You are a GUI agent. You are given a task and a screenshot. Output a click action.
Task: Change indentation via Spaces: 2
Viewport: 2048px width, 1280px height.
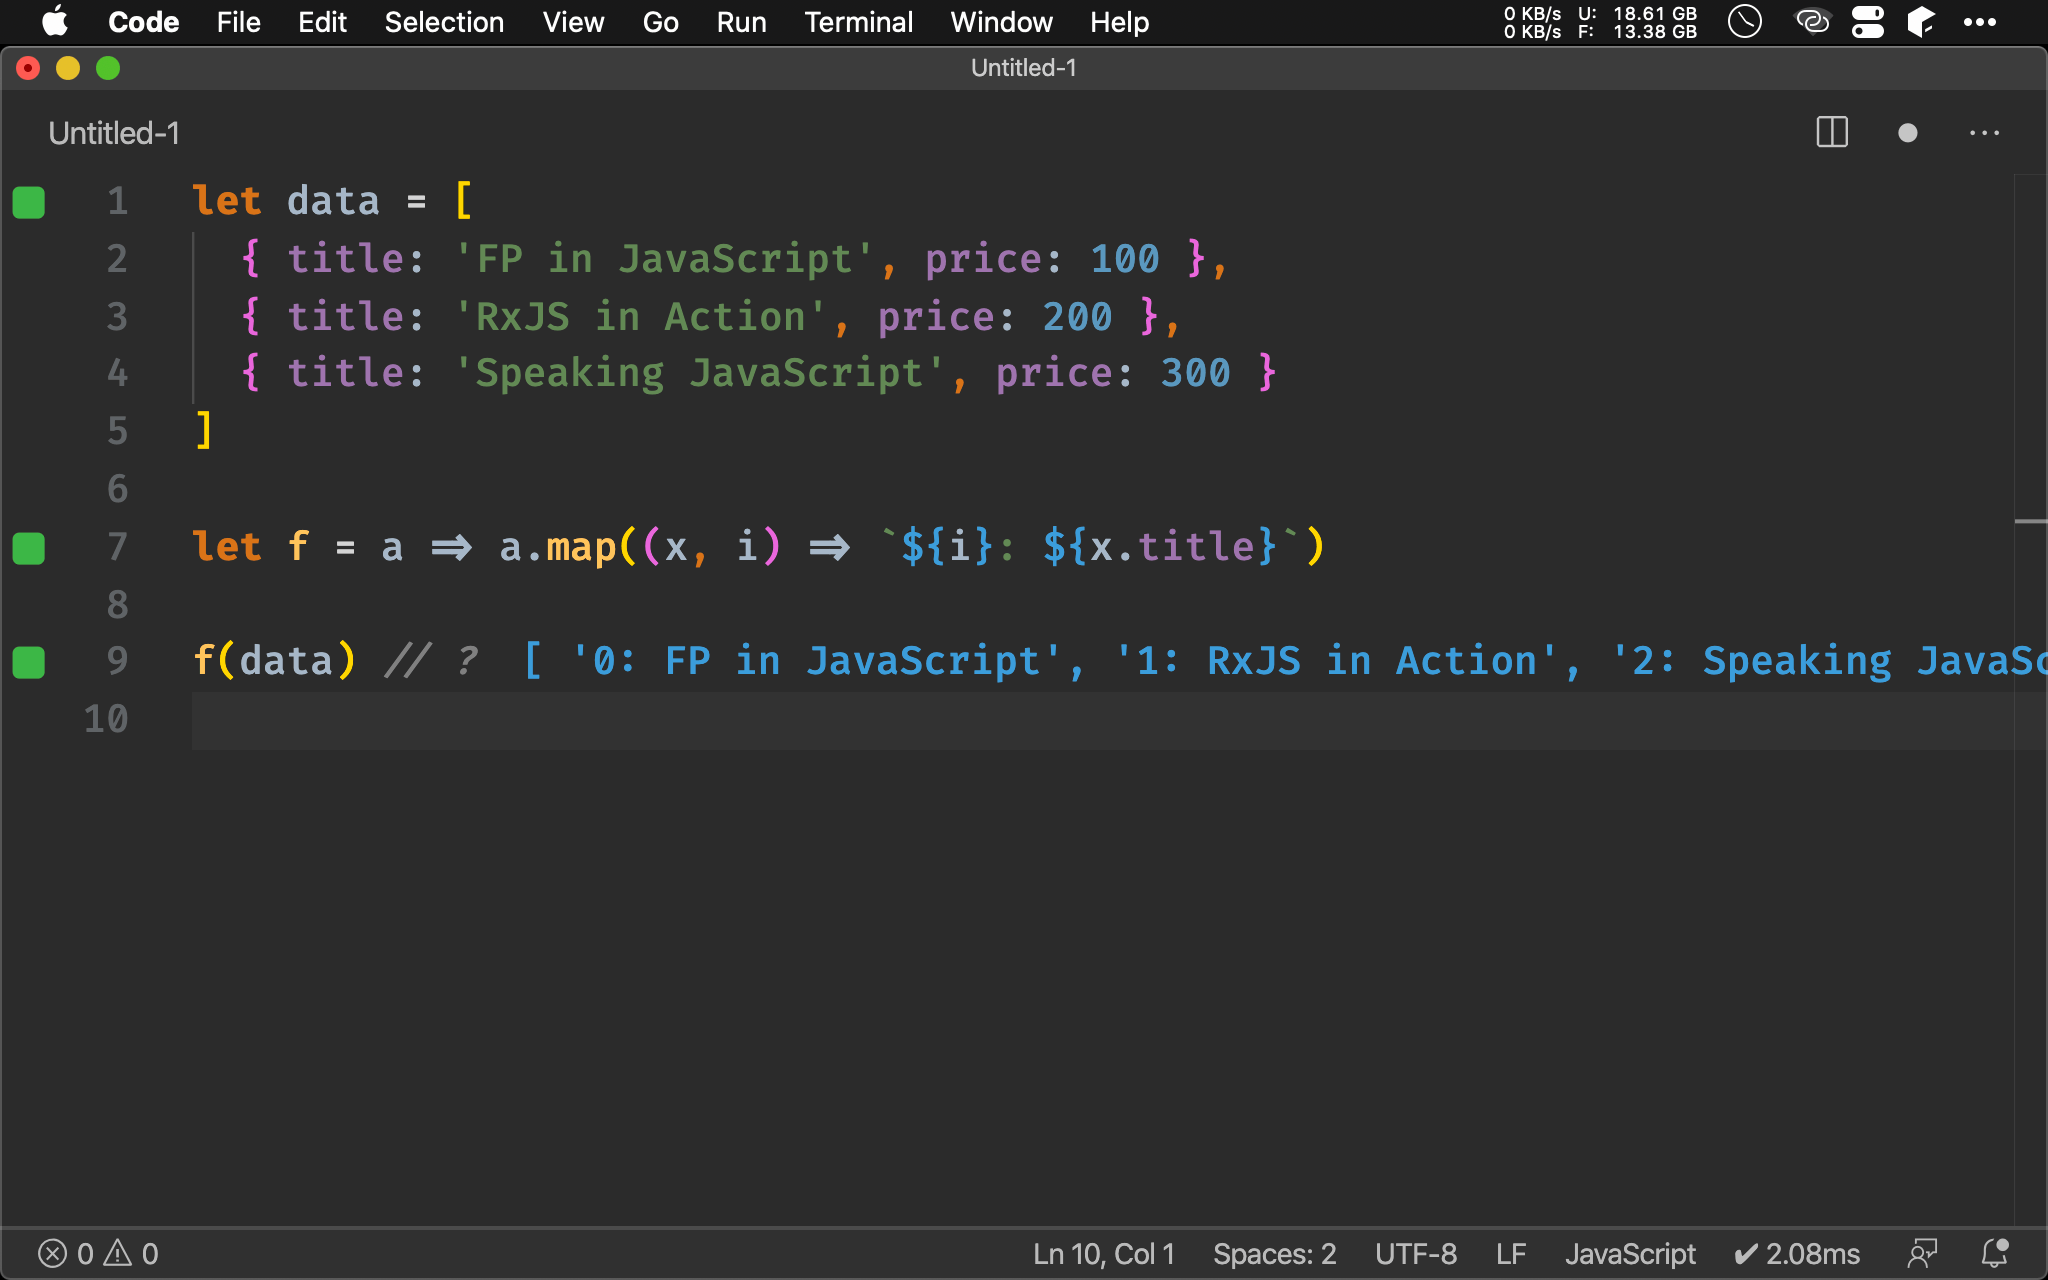pos(1274,1254)
